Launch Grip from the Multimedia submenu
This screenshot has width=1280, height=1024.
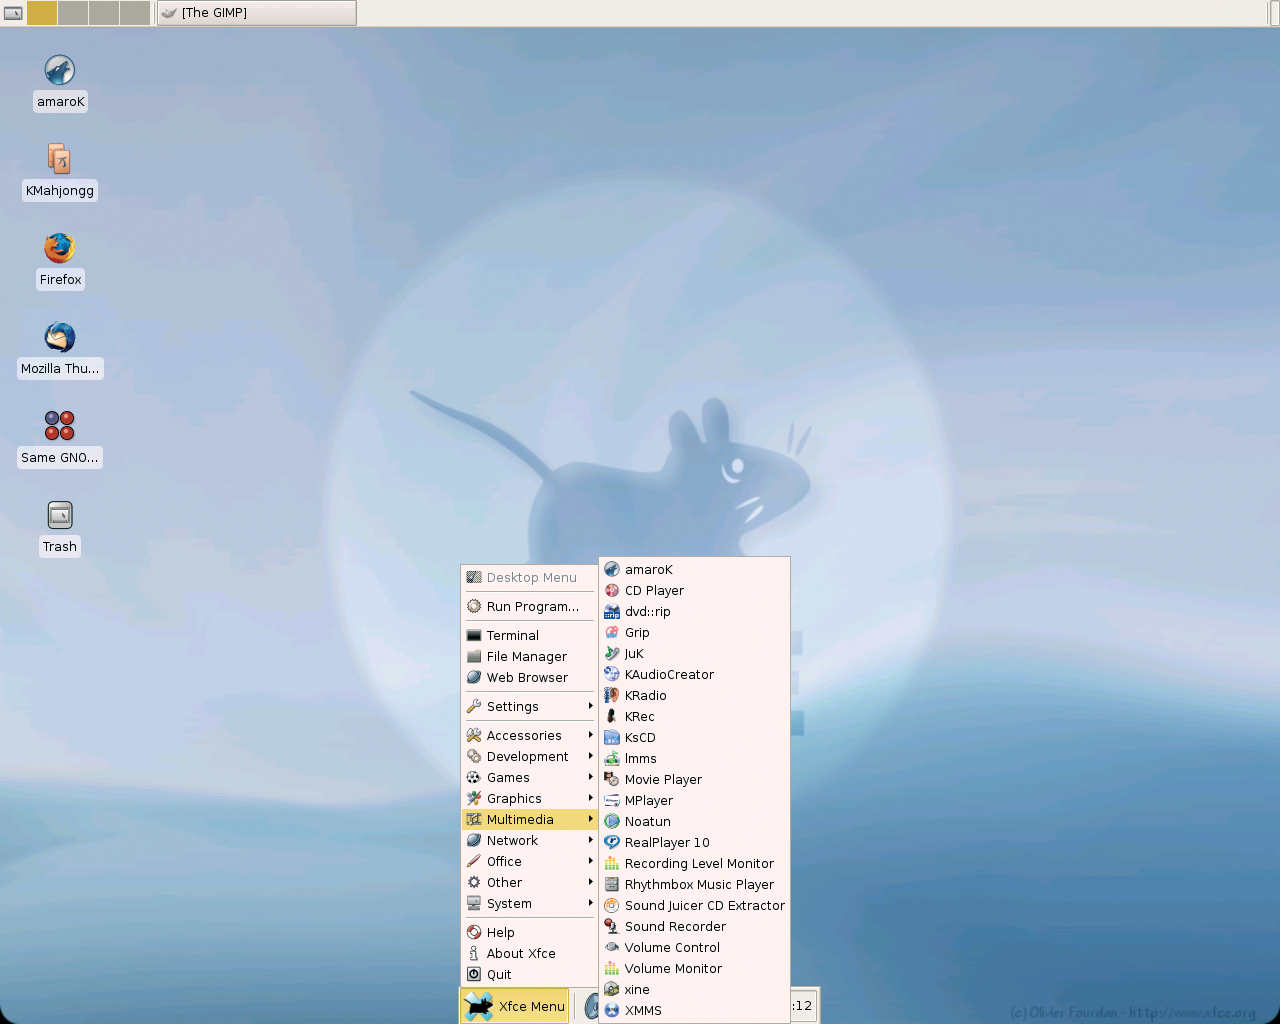point(694,632)
